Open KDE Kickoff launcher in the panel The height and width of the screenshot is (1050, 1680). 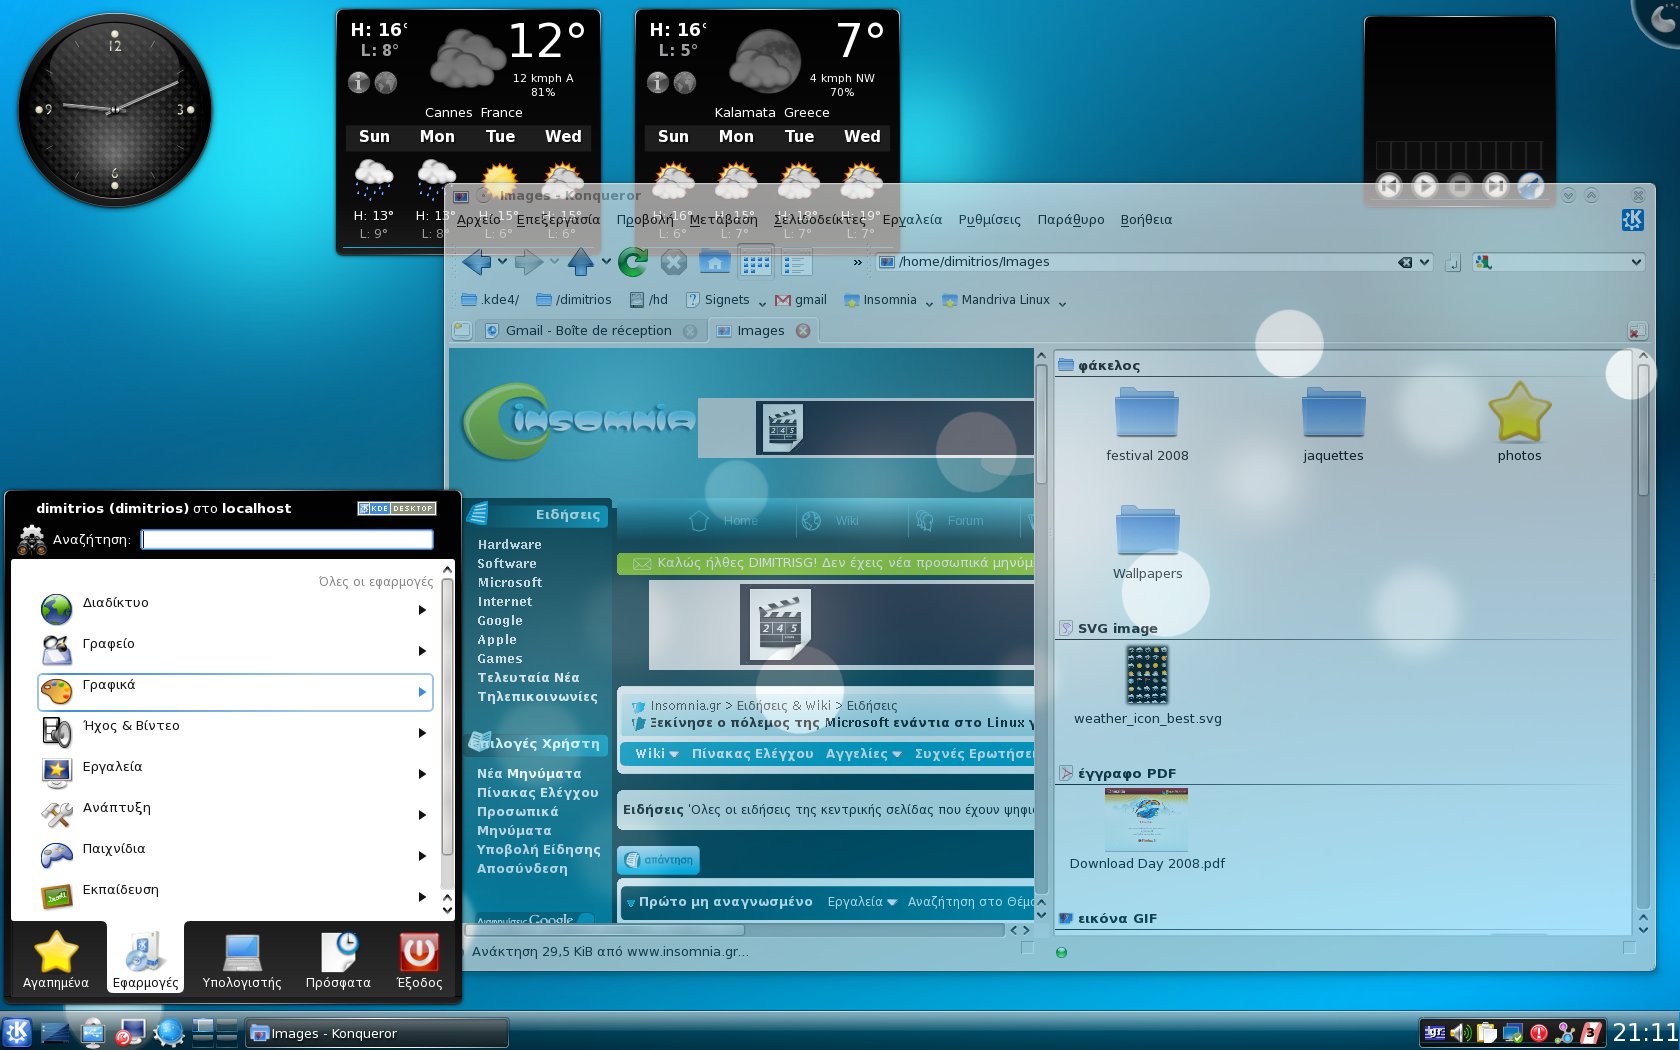(17, 1032)
